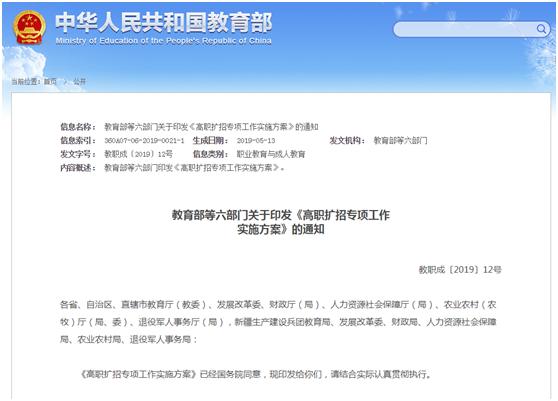Screen dimensions: 558x401
Task: Click the Ministry of Education English subtitle
Action: pyautogui.click(x=164, y=41)
